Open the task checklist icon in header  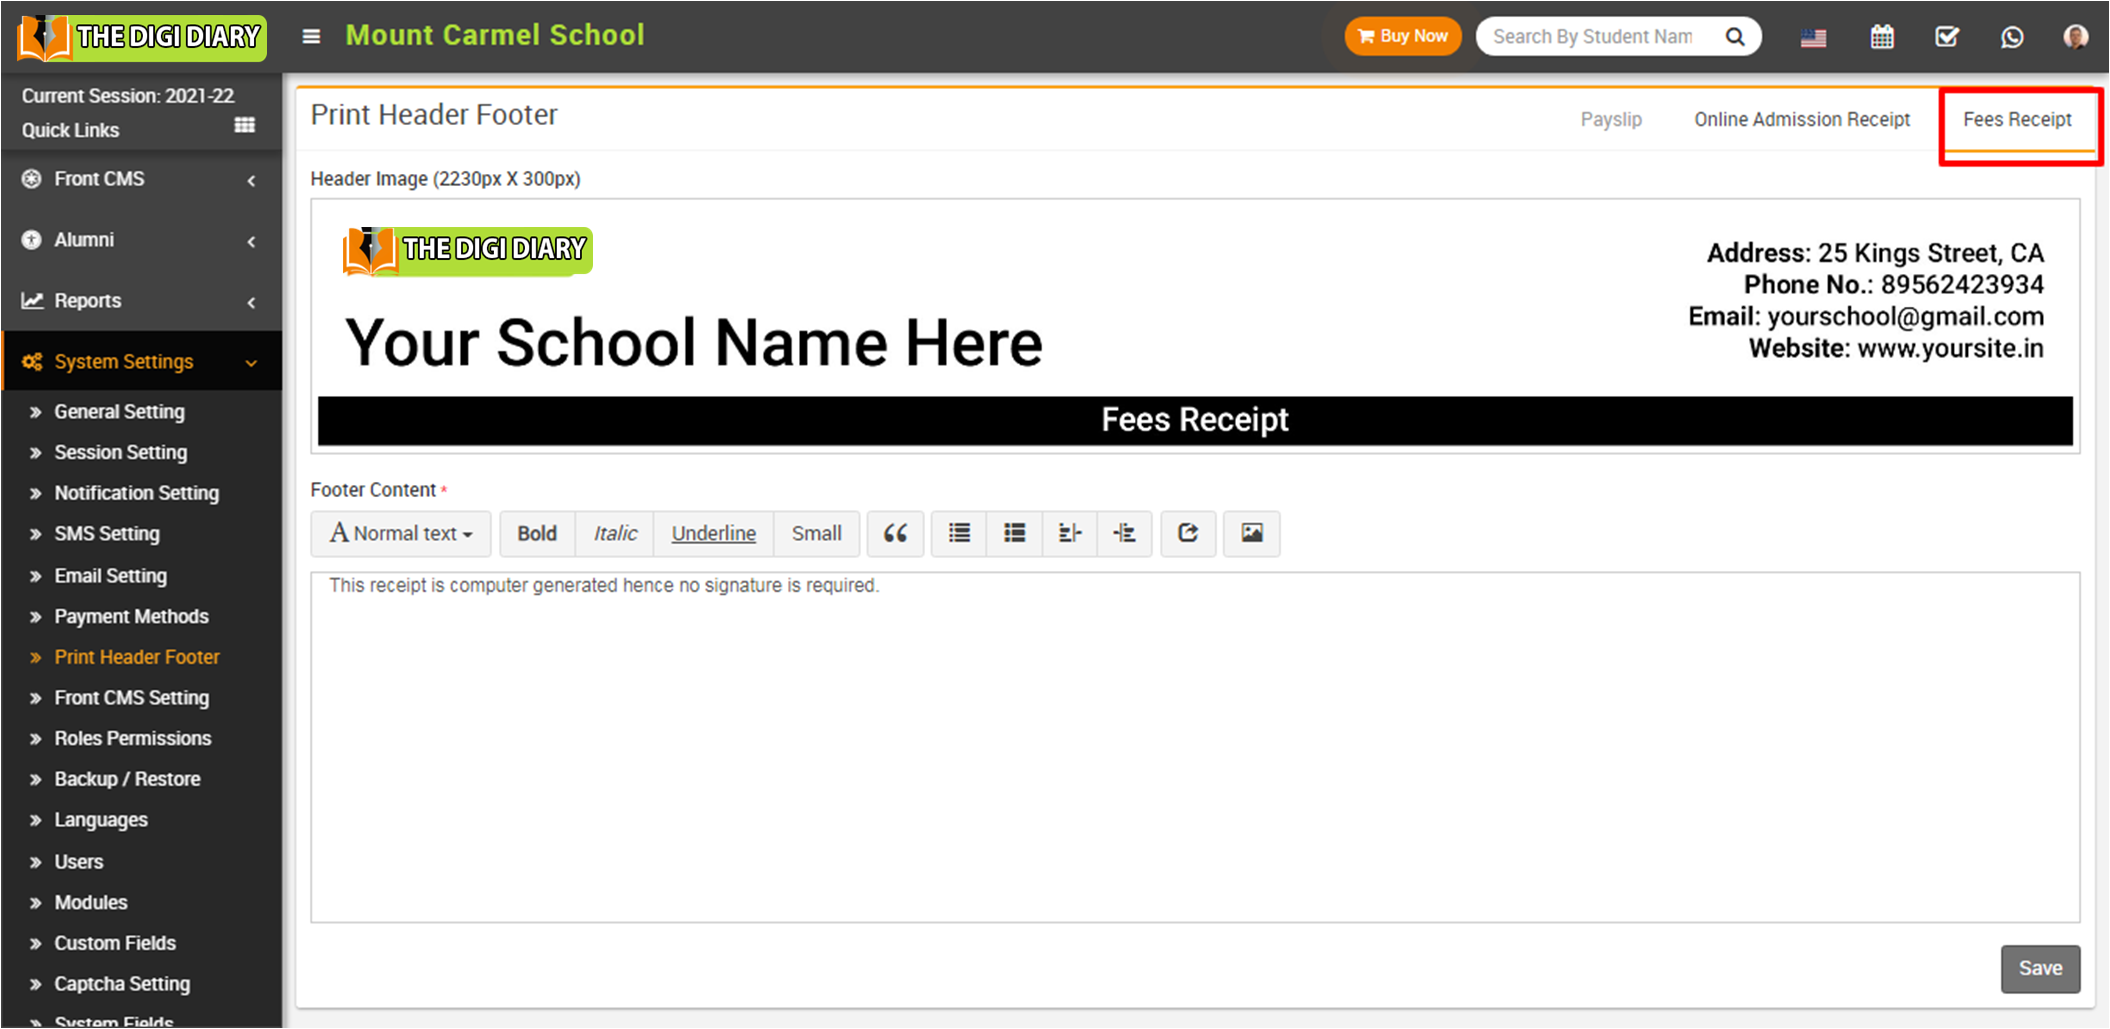coord(1946,37)
